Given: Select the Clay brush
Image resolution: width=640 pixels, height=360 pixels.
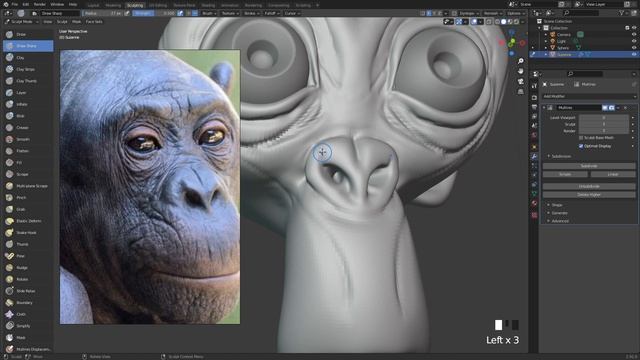Looking at the screenshot, I should [28, 58].
